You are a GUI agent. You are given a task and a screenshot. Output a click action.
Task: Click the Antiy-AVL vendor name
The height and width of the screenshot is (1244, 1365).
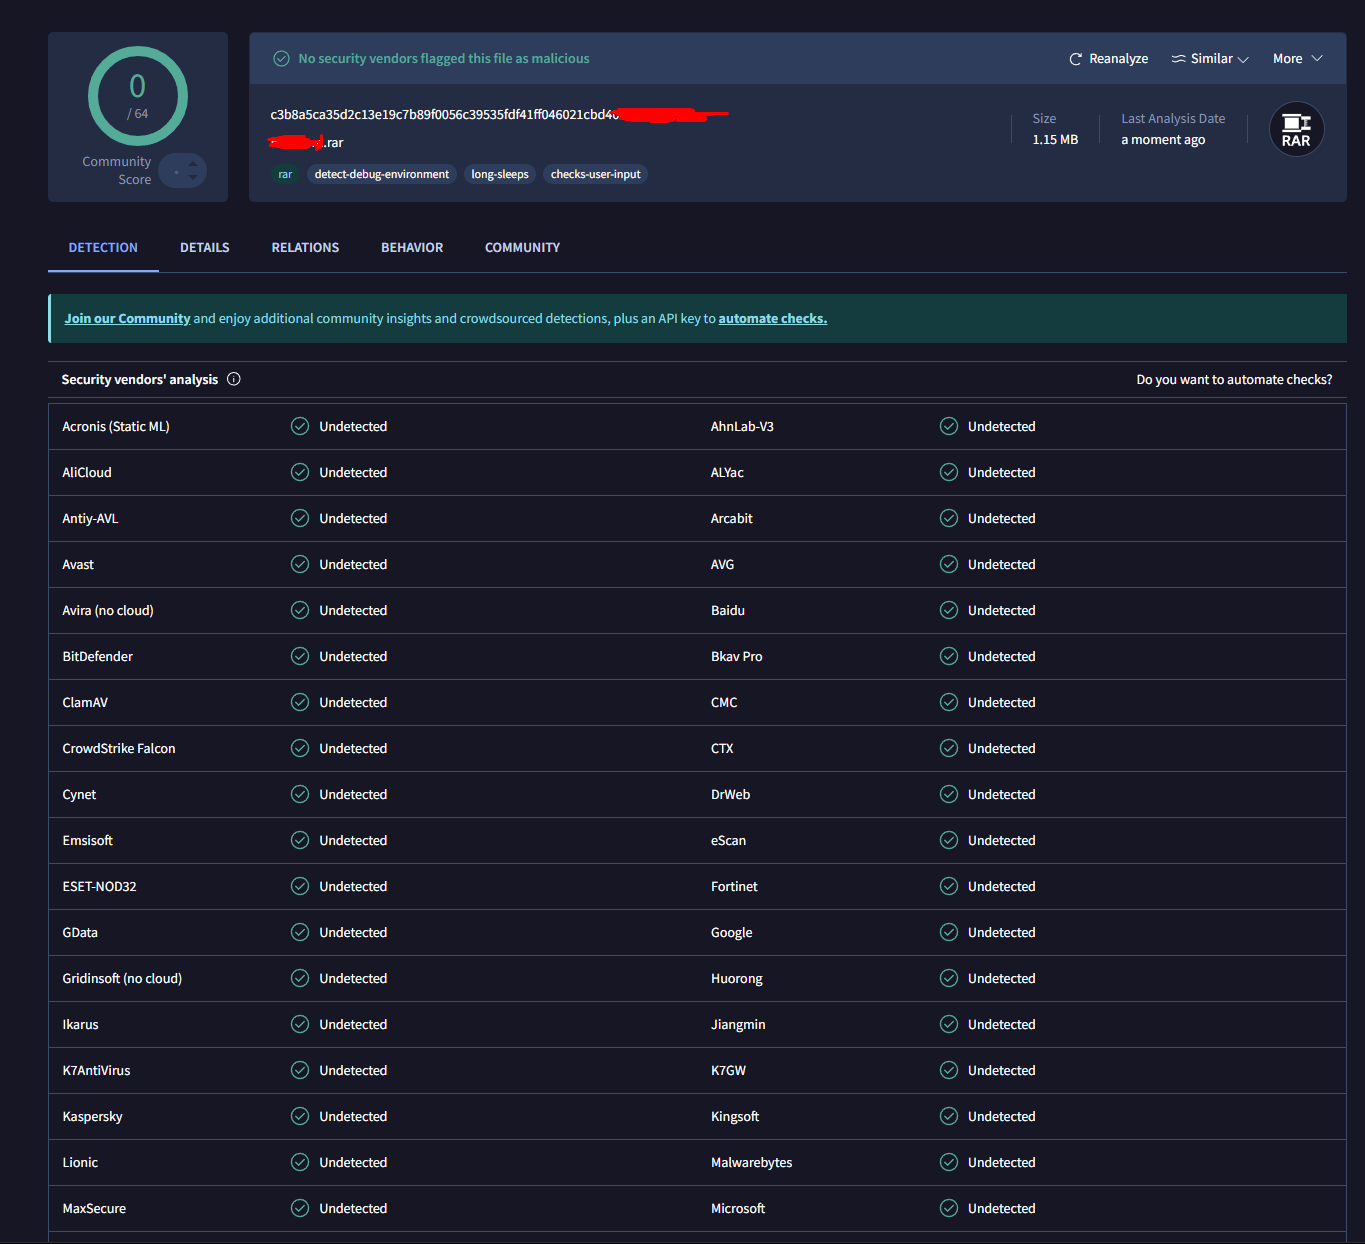(90, 518)
